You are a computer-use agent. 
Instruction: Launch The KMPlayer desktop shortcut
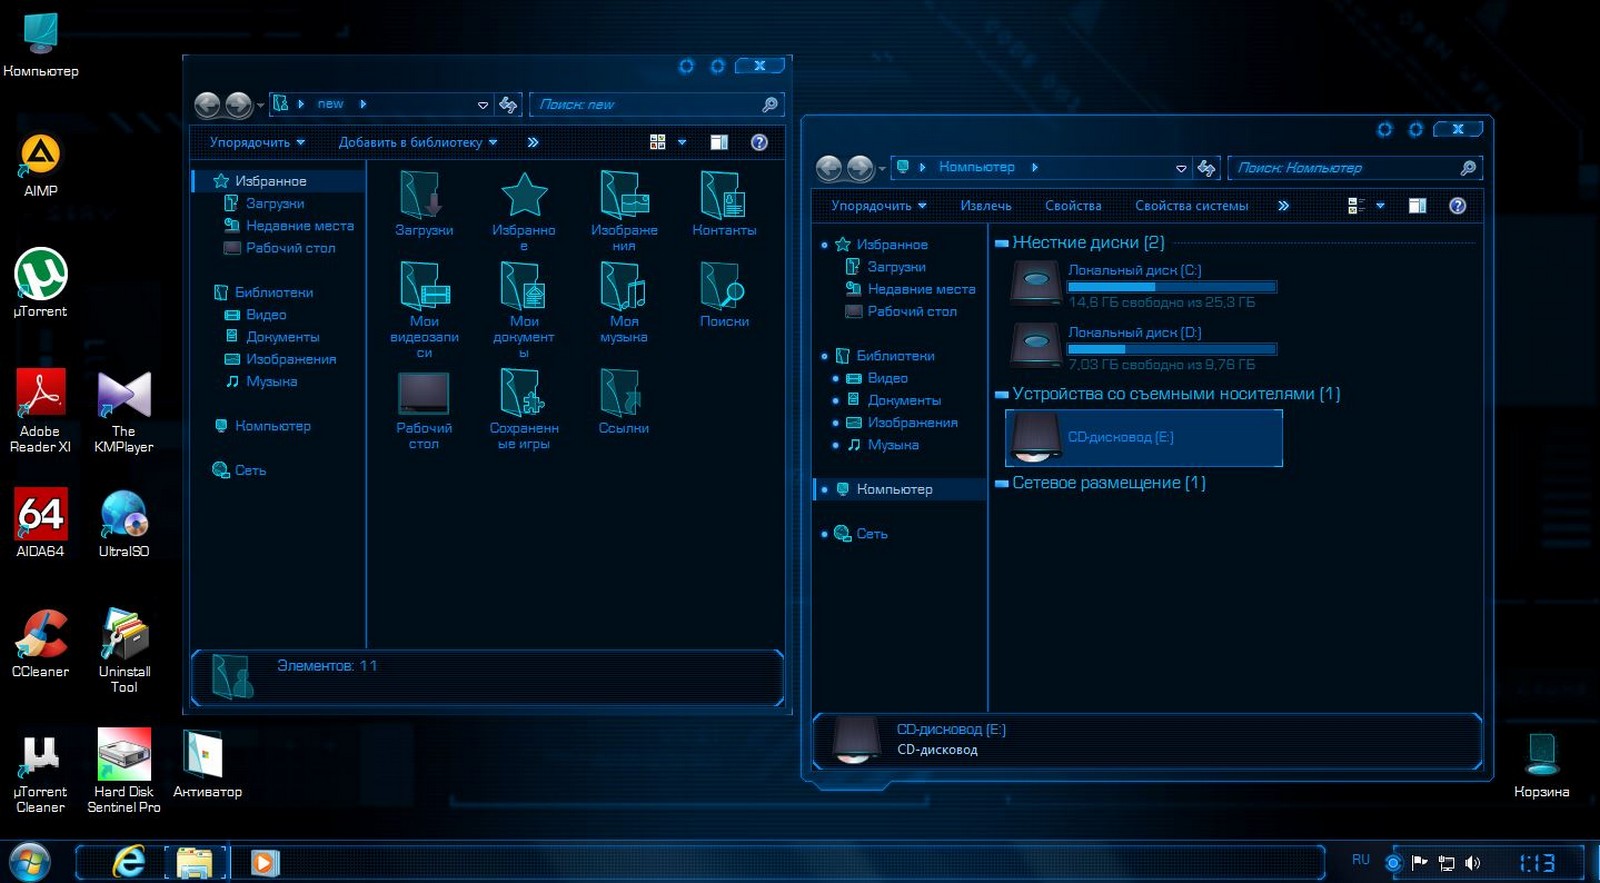[x=124, y=411]
